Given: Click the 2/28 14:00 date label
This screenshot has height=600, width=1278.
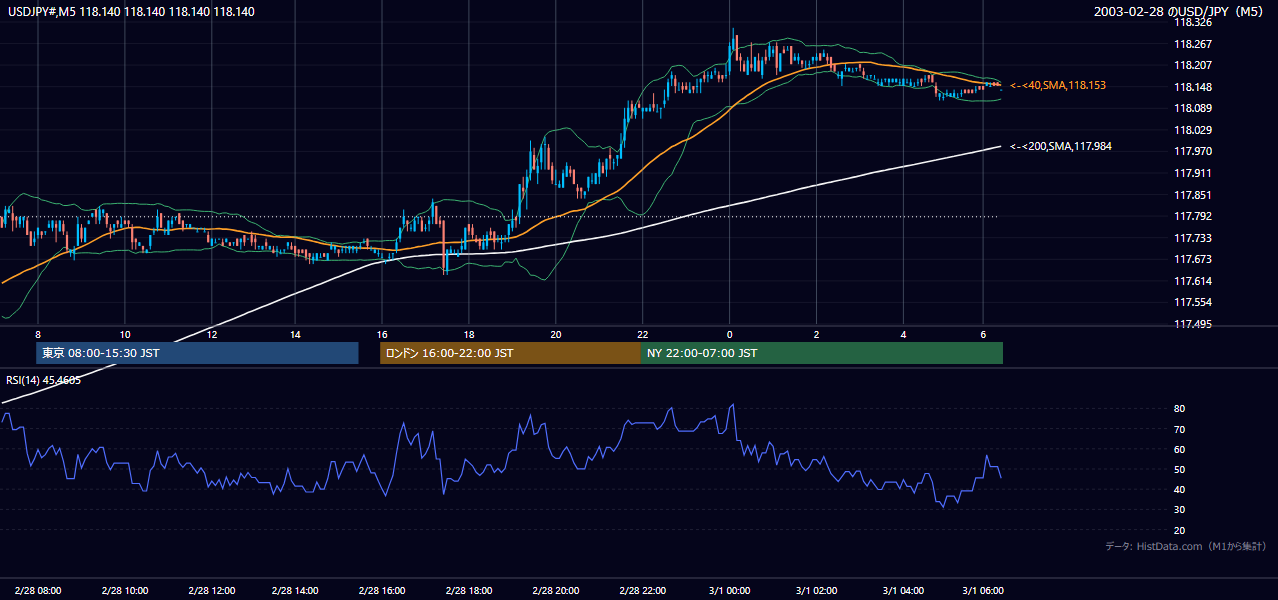Looking at the screenshot, I should [294, 591].
